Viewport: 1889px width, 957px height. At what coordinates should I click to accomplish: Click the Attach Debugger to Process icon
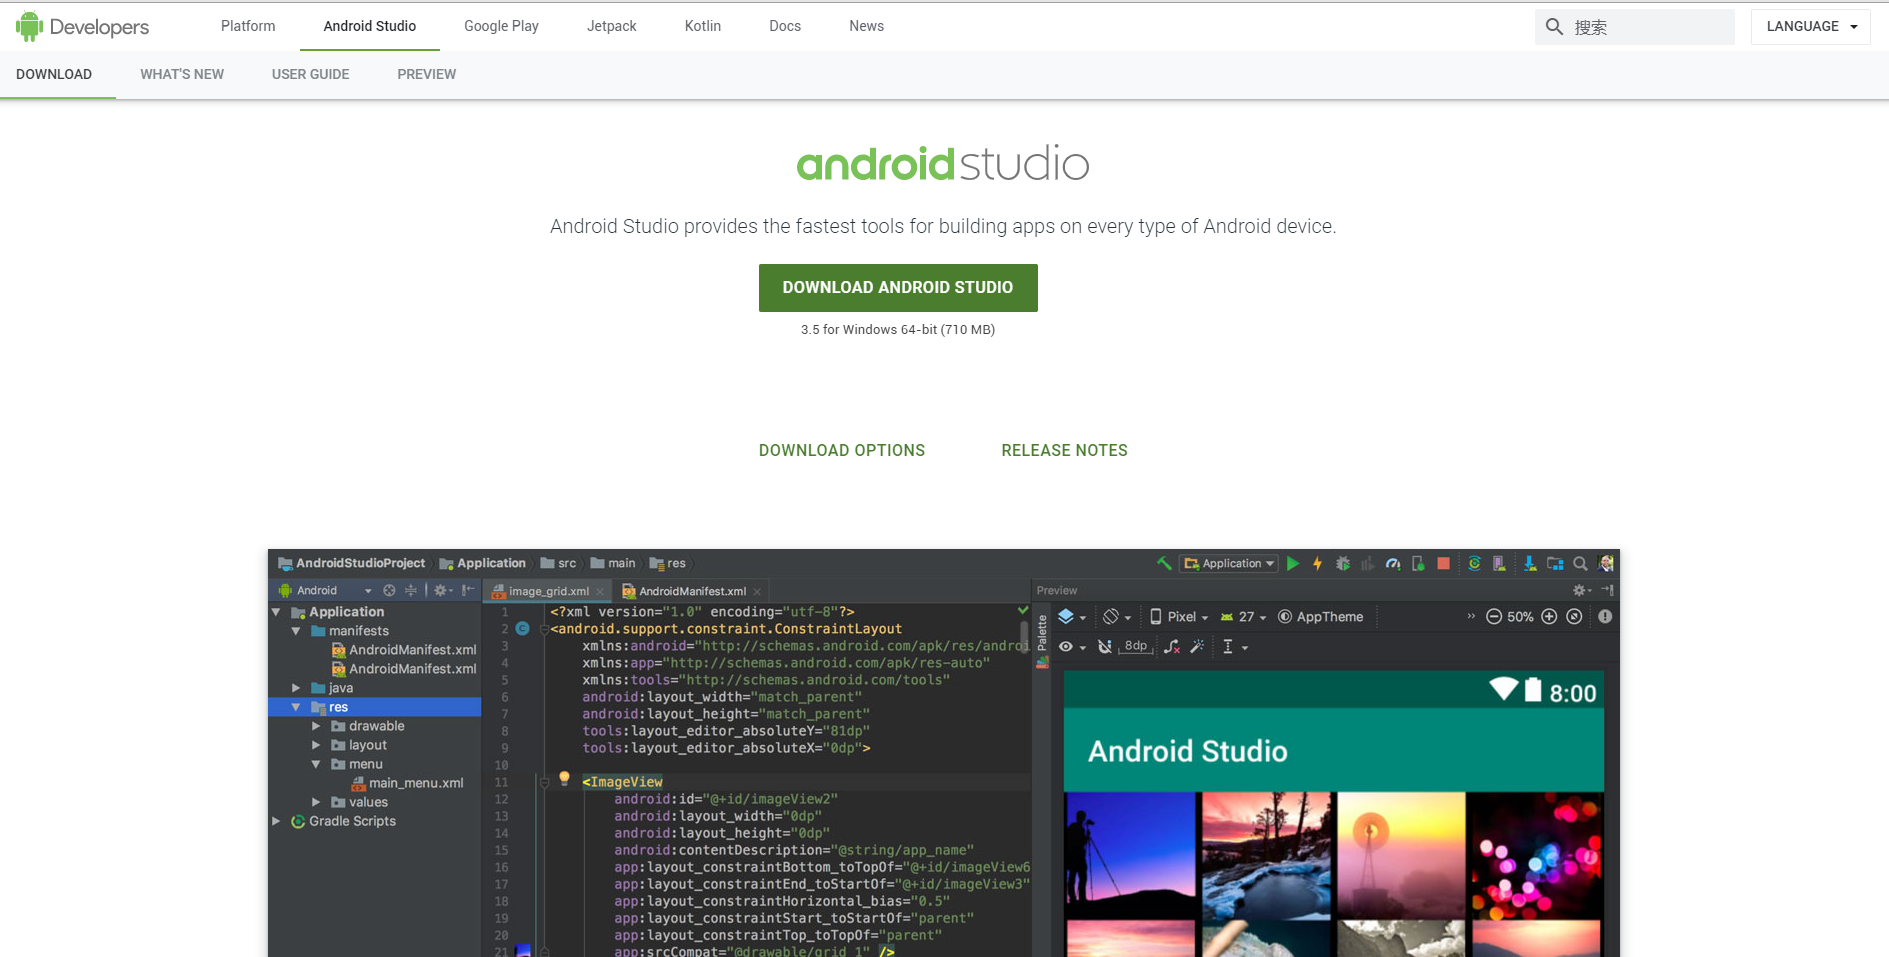(1418, 563)
